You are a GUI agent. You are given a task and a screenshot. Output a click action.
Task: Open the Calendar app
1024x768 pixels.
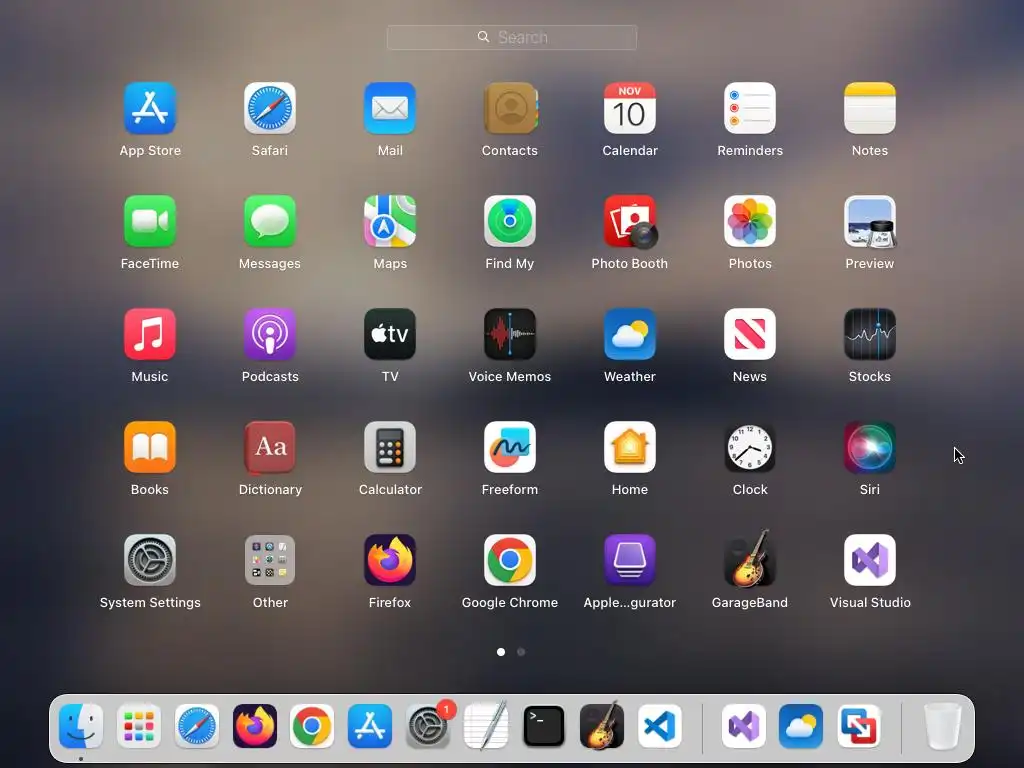(x=630, y=108)
